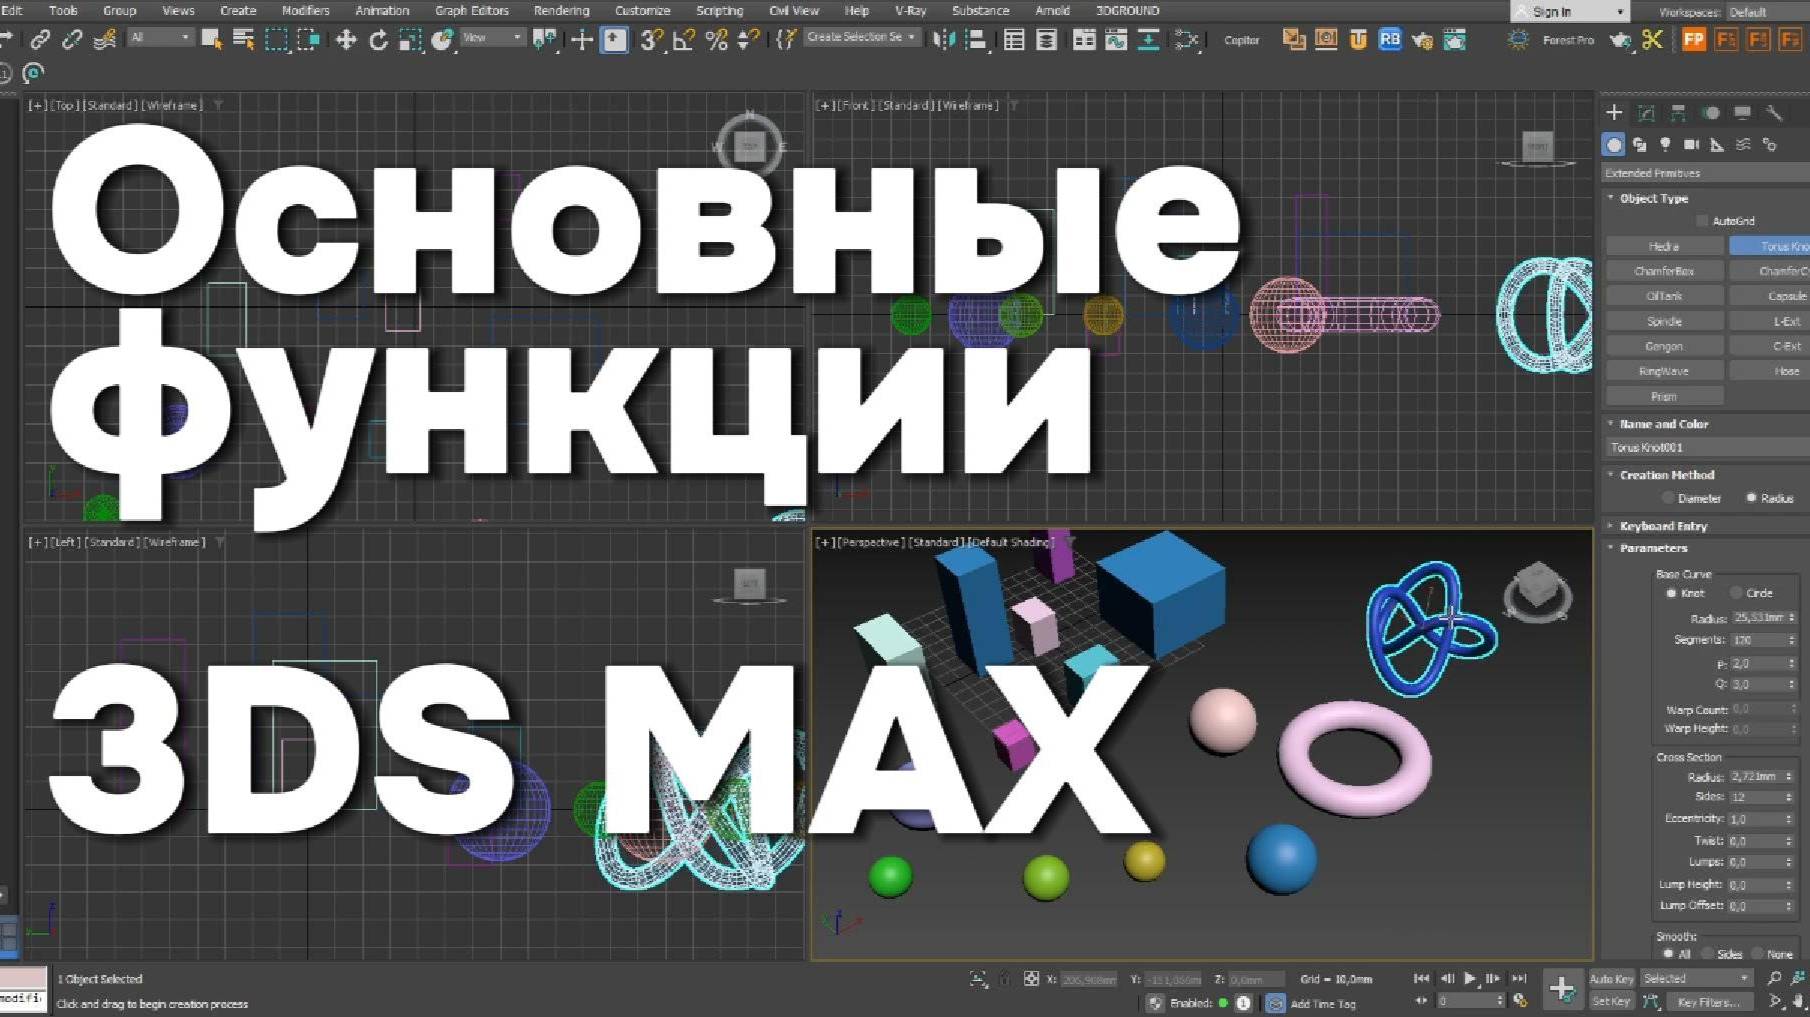Collapse the Object Type rollout

(1653, 198)
